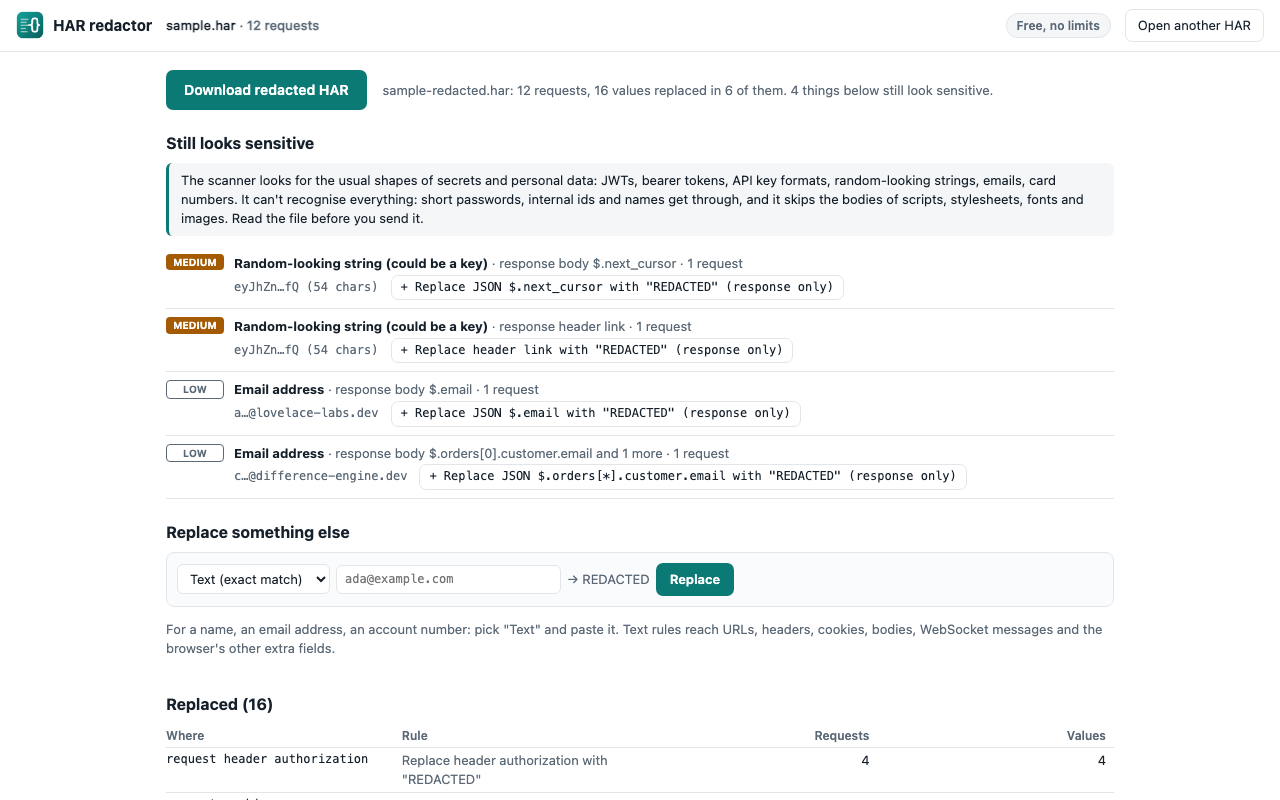The width and height of the screenshot is (1280, 800).
Task: Click the 'Replace something else' heading
Action: tap(258, 532)
